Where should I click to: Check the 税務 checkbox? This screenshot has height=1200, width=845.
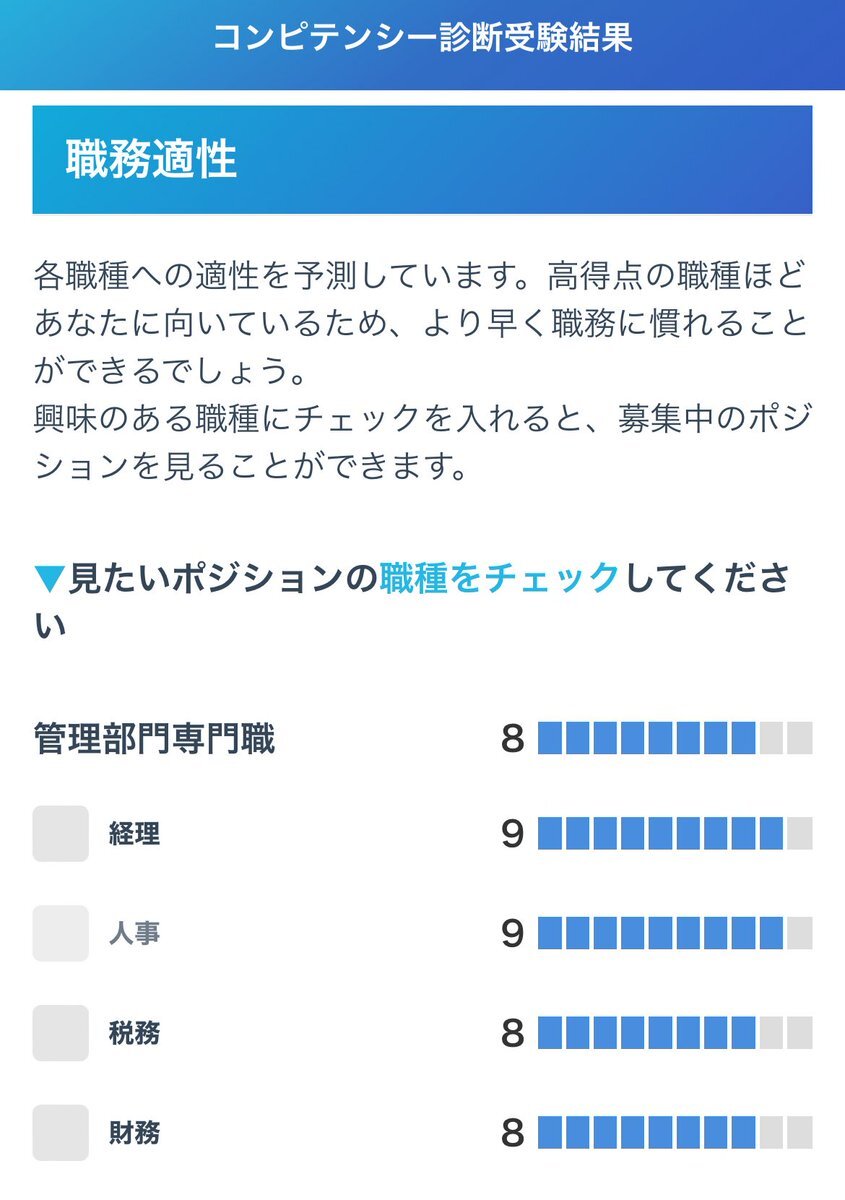tap(61, 1033)
